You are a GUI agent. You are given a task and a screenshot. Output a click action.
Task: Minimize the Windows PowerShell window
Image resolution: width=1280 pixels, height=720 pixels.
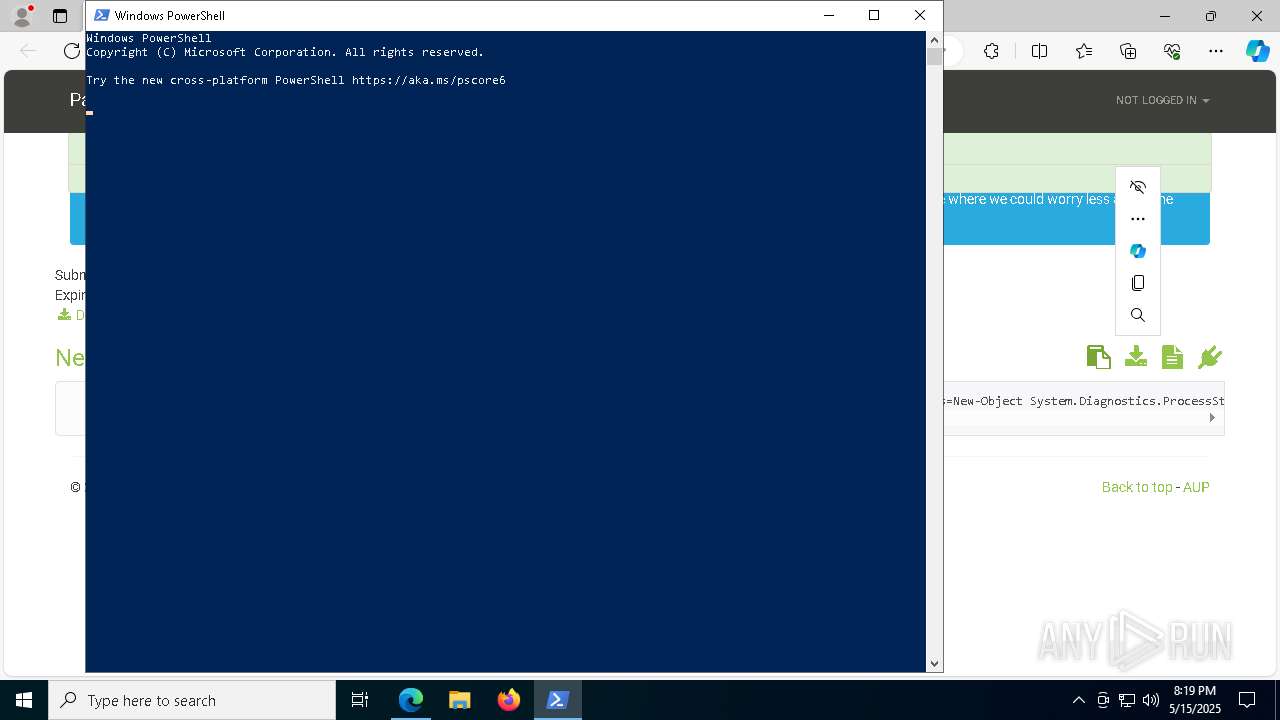click(828, 15)
